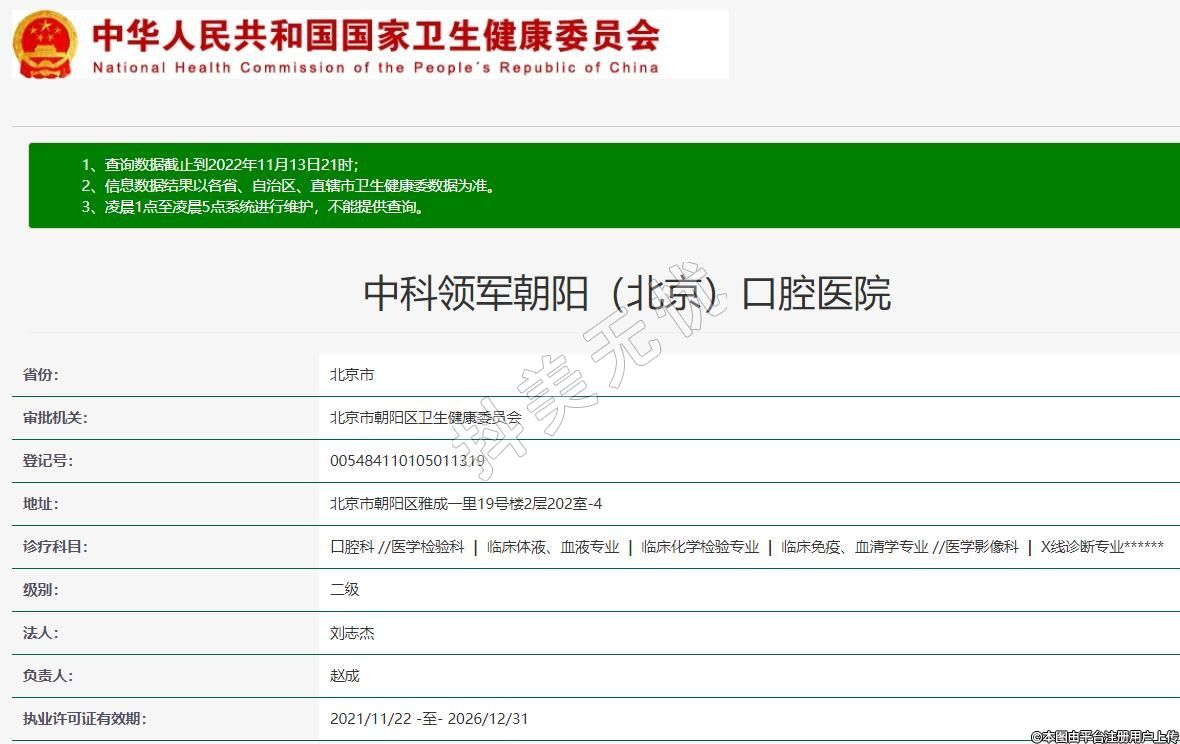
Task: Click the 审批机关 row label
Action: (x=55, y=418)
